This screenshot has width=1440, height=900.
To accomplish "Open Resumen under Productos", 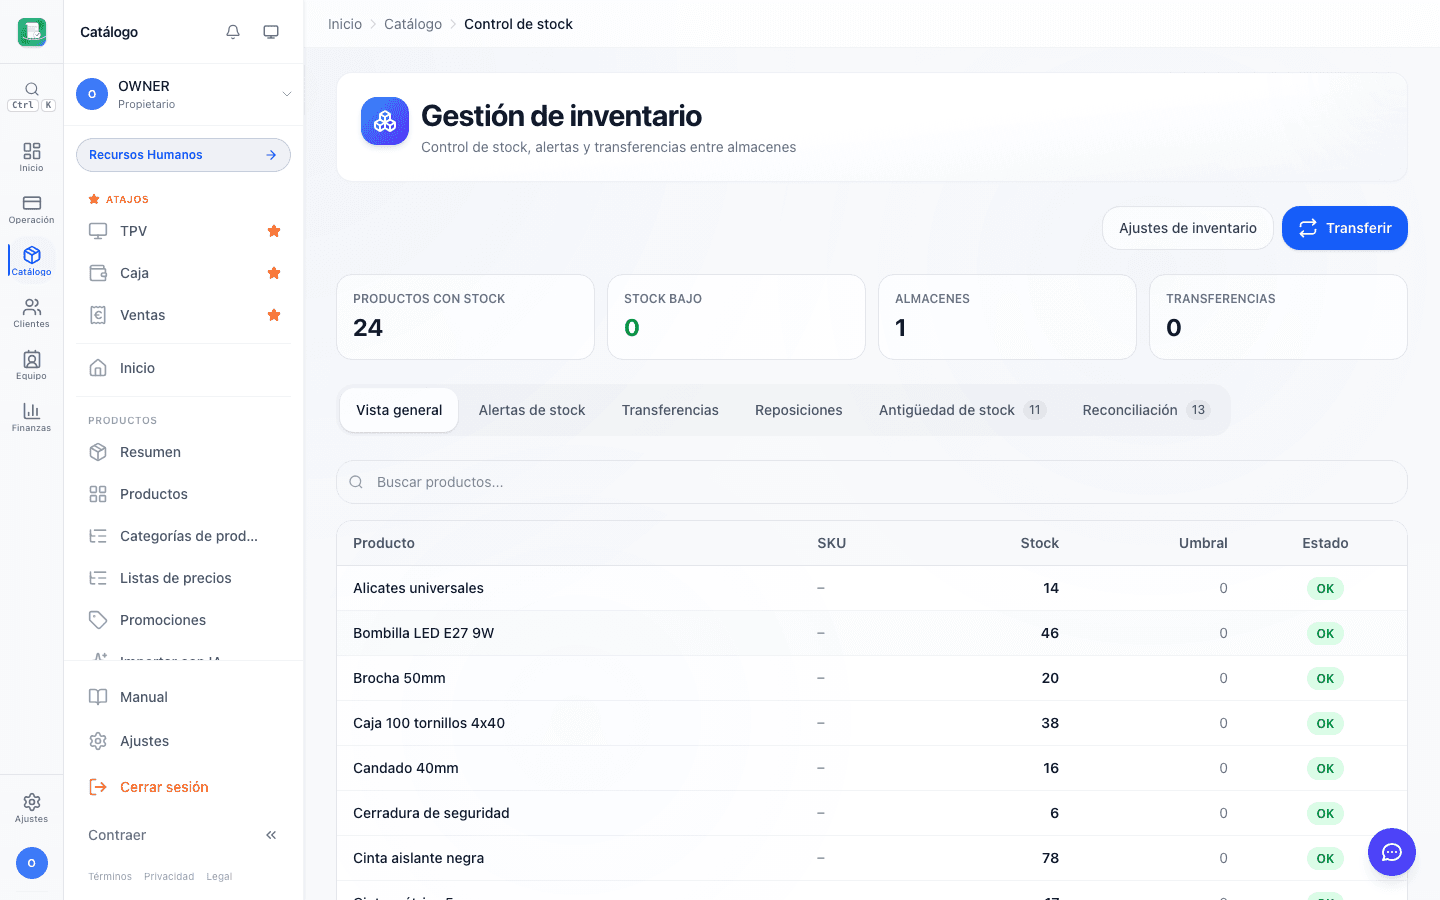I will 183,452.
